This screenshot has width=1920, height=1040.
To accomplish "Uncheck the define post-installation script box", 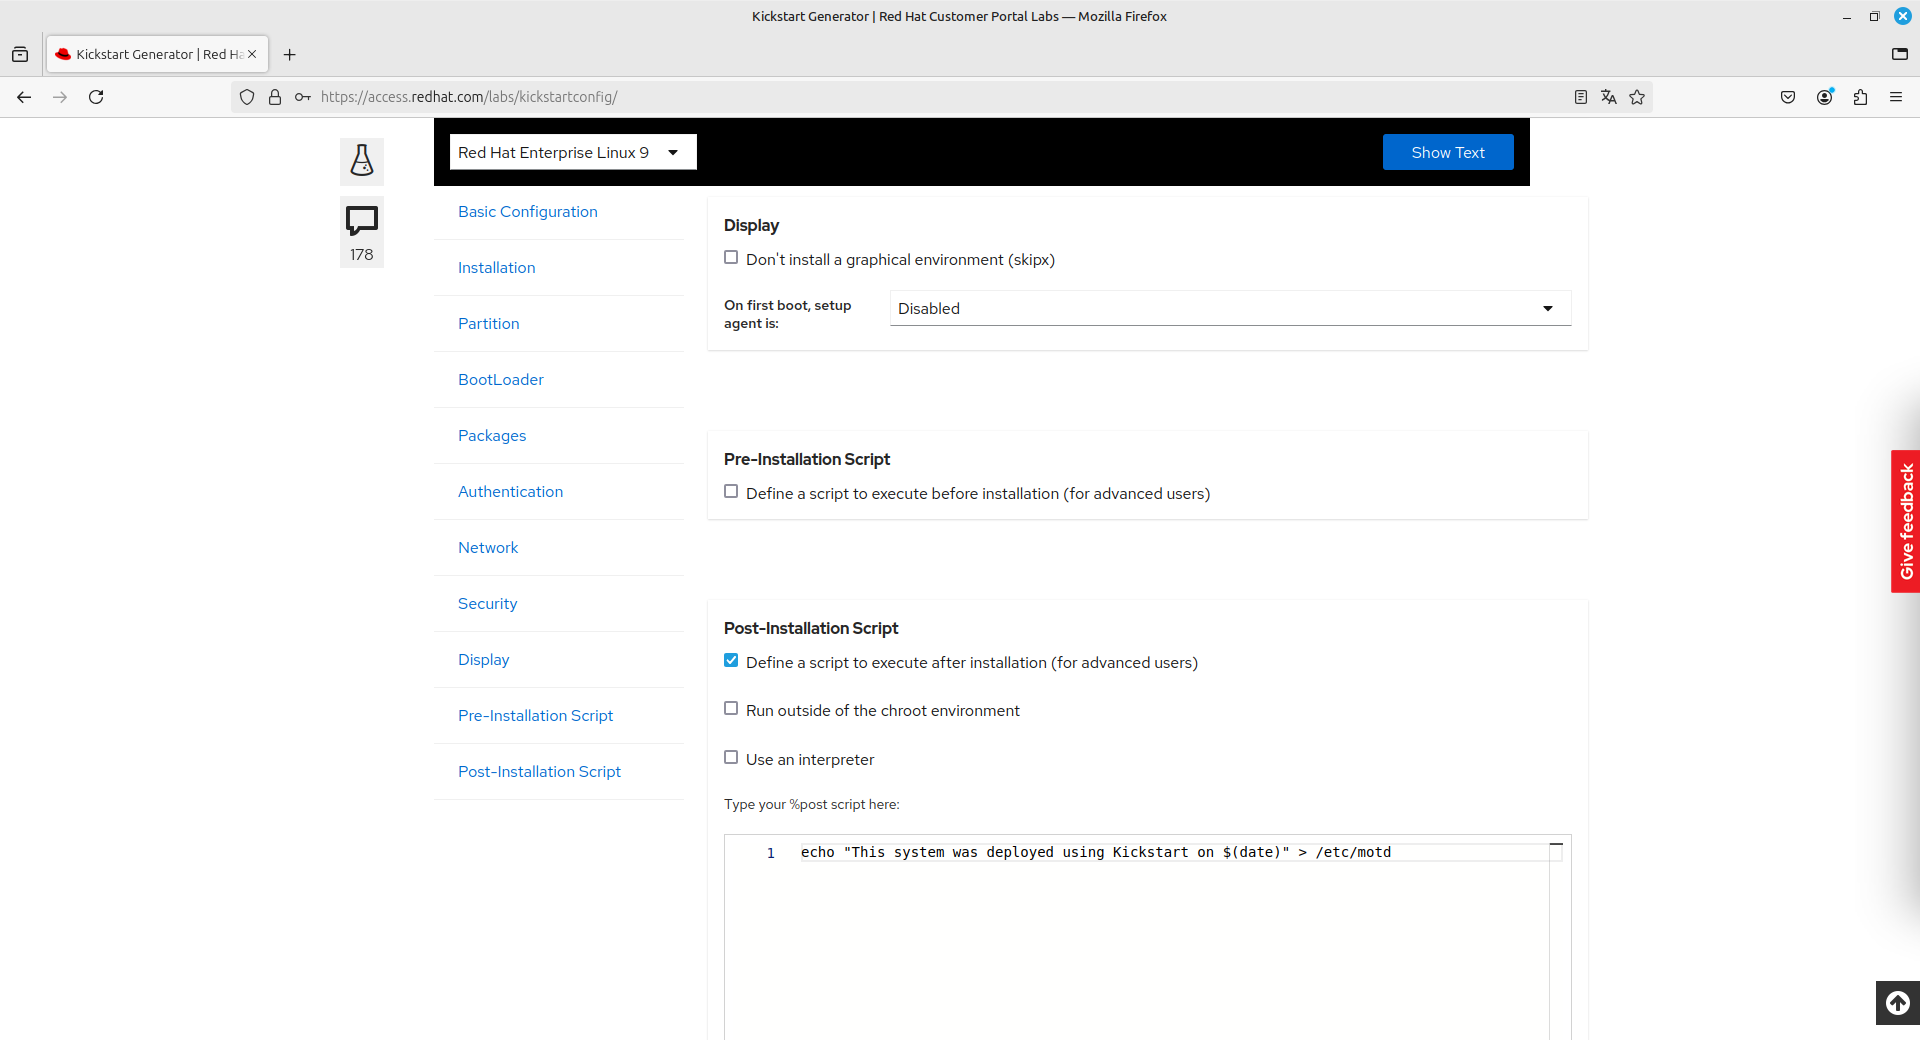I will coord(731,661).
